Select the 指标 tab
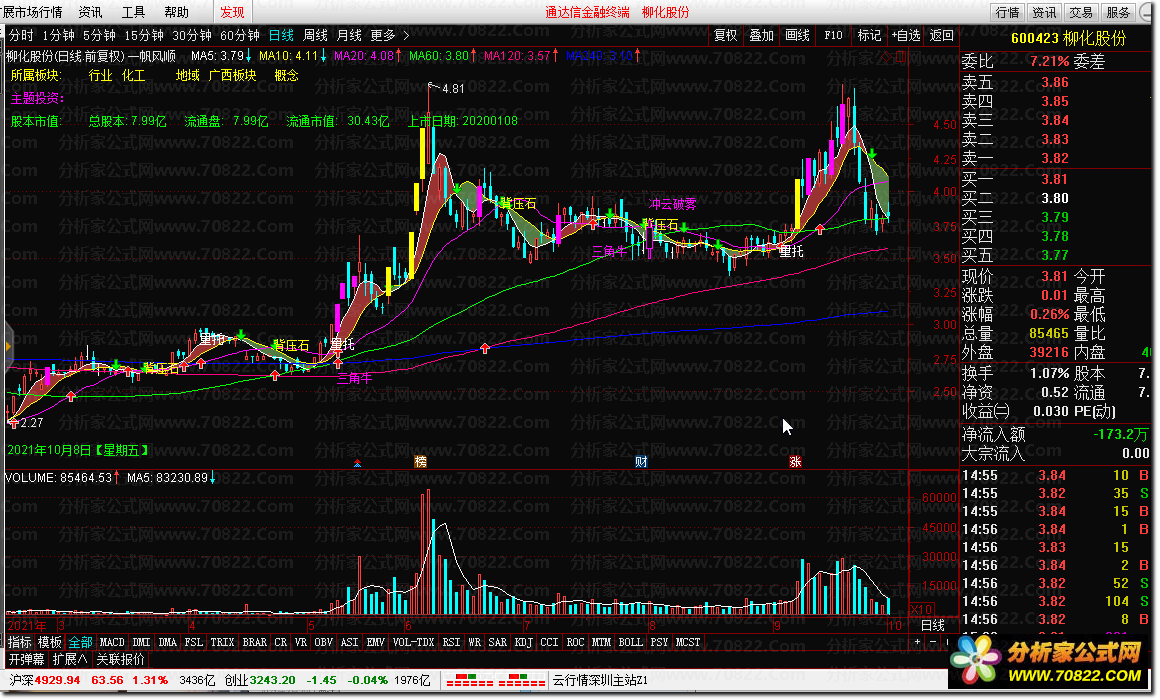The height and width of the screenshot is (700, 1160). coord(20,642)
